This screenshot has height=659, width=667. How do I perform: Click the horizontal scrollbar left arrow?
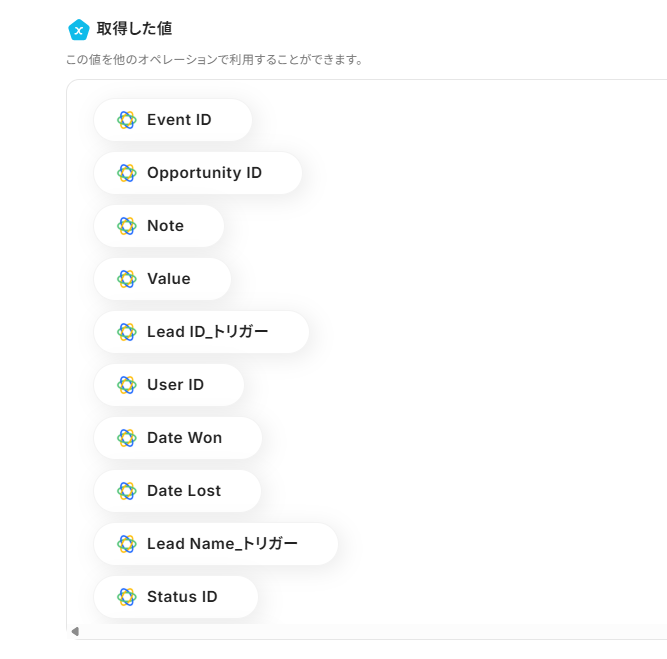(x=75, y=632)
